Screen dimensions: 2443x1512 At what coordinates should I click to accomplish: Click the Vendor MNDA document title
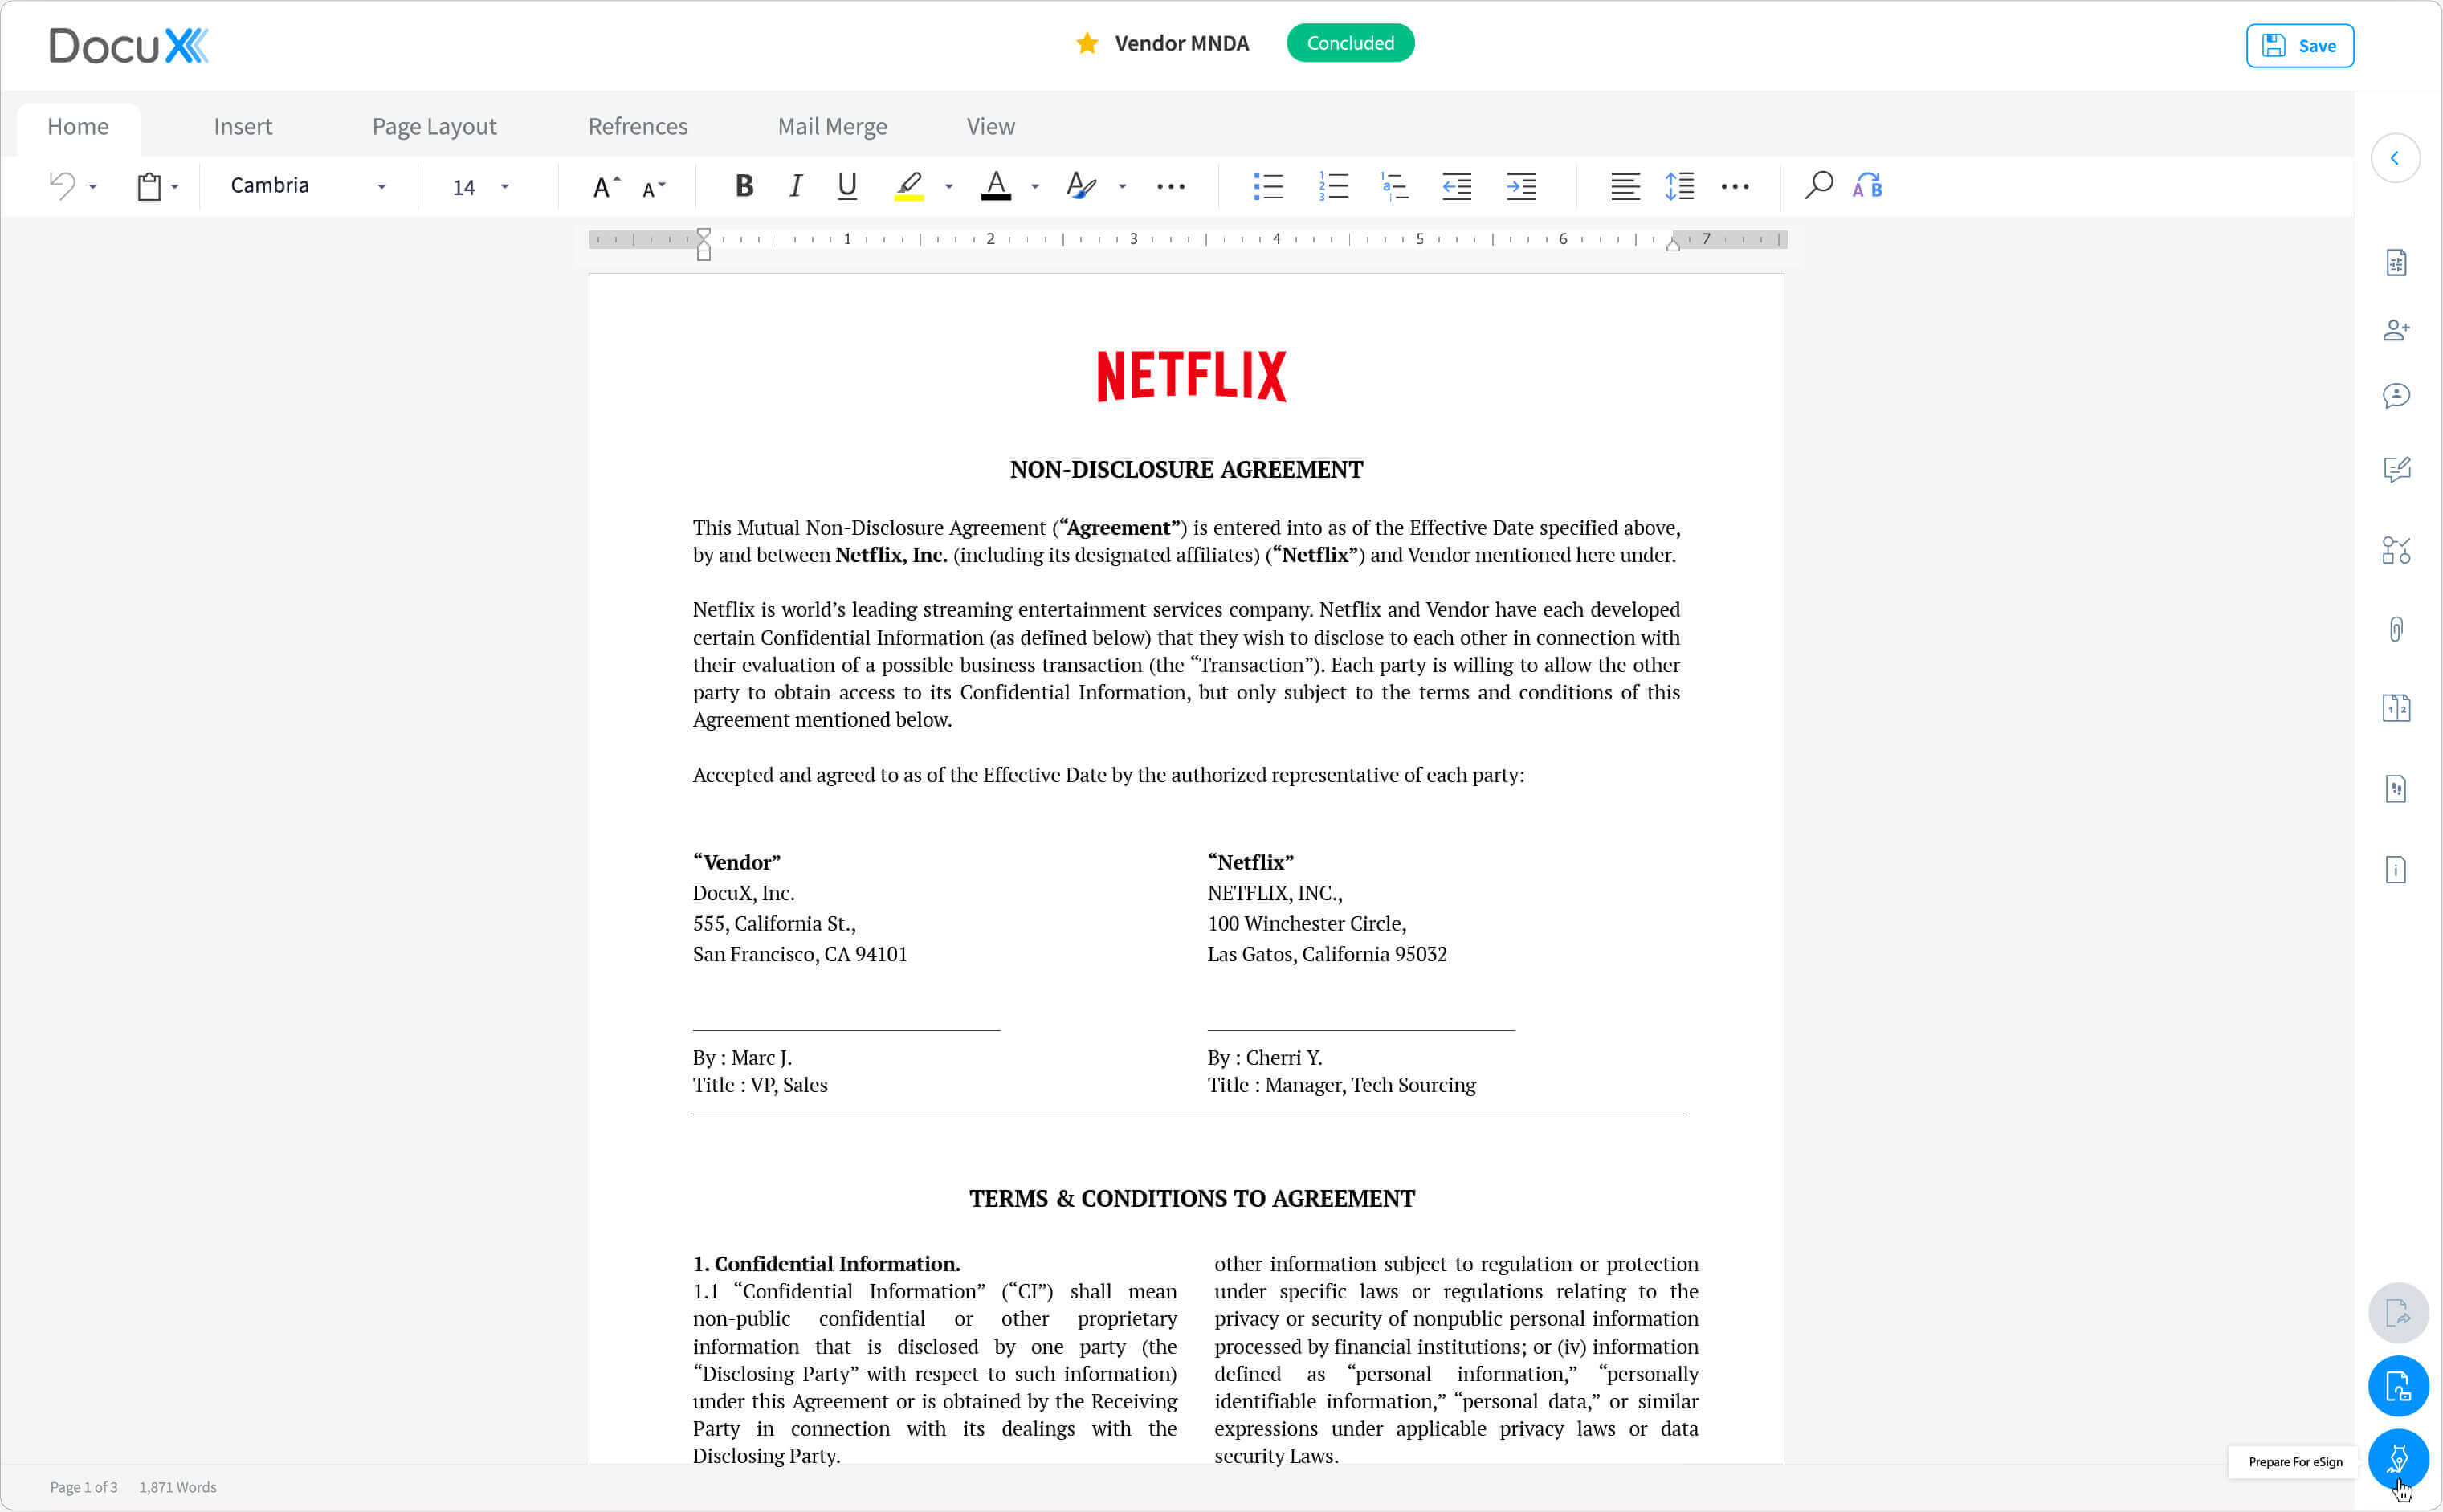1182,43
